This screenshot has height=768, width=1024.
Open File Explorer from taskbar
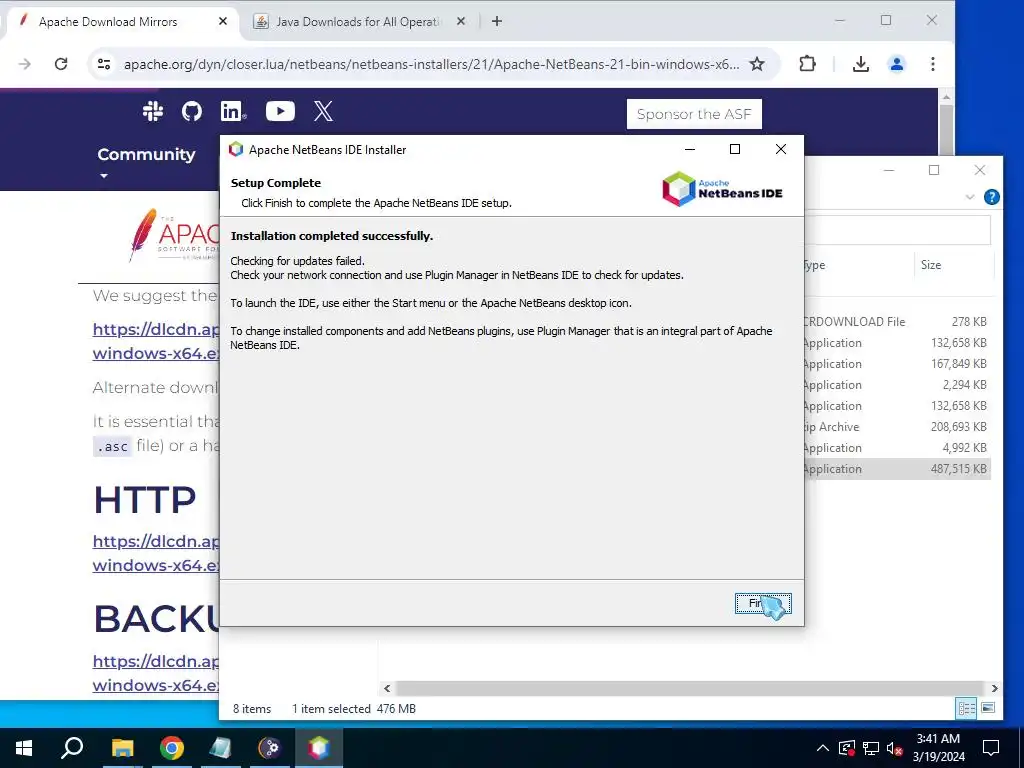pos(122,748)
